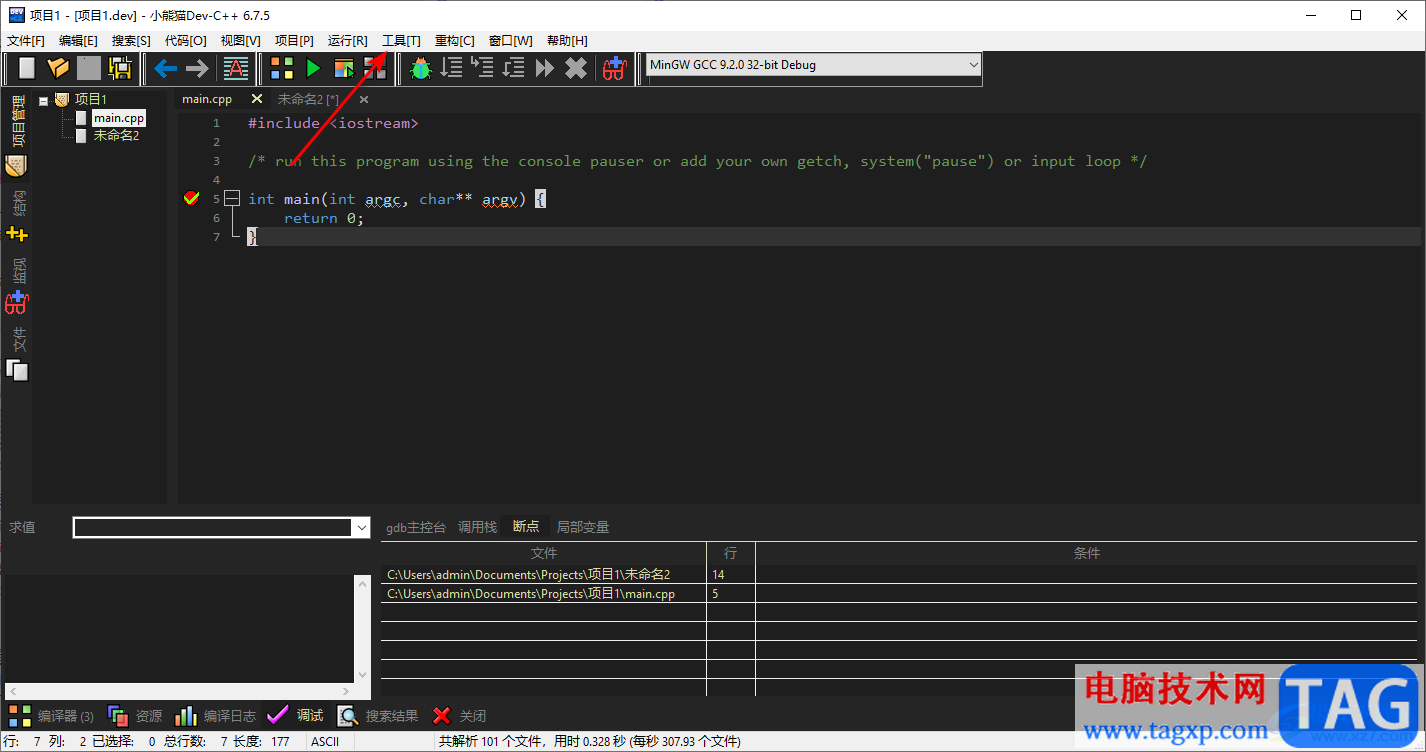The height and width of the screenshot is (752, 1426).
Task: Click the blue Back arrow icon
Action: (165, 68)
